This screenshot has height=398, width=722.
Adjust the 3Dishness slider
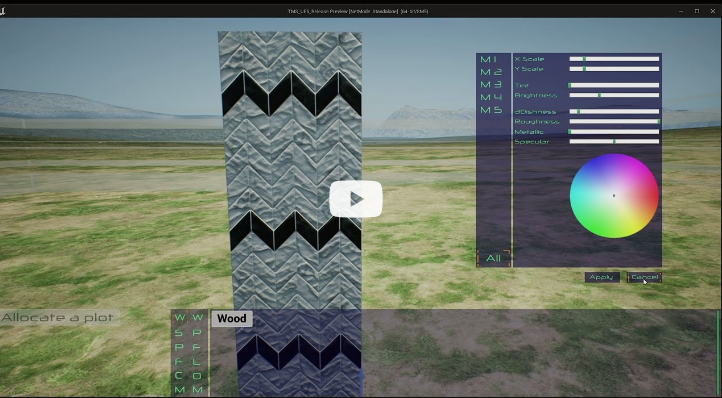tap(614, 111)
